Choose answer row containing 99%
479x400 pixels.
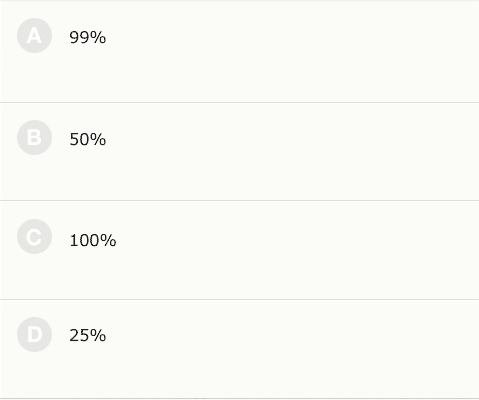239,52
